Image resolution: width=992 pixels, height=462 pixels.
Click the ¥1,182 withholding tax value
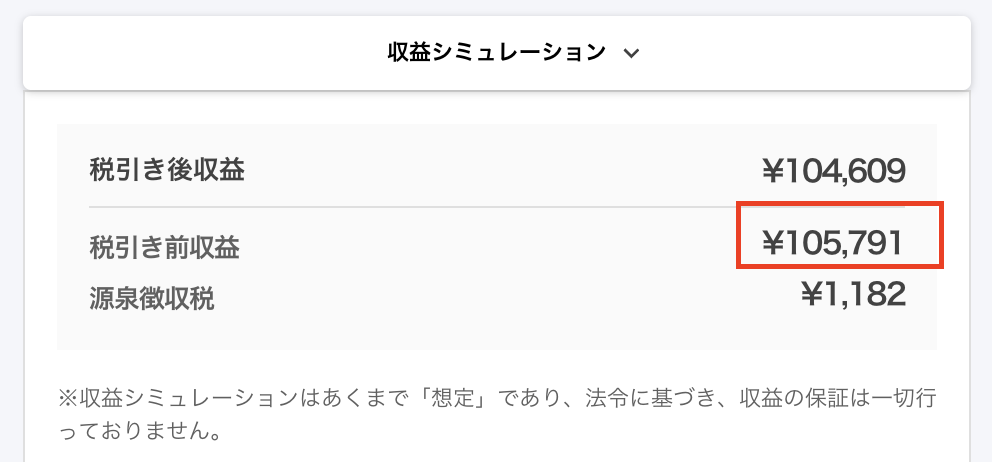[853, 294]
